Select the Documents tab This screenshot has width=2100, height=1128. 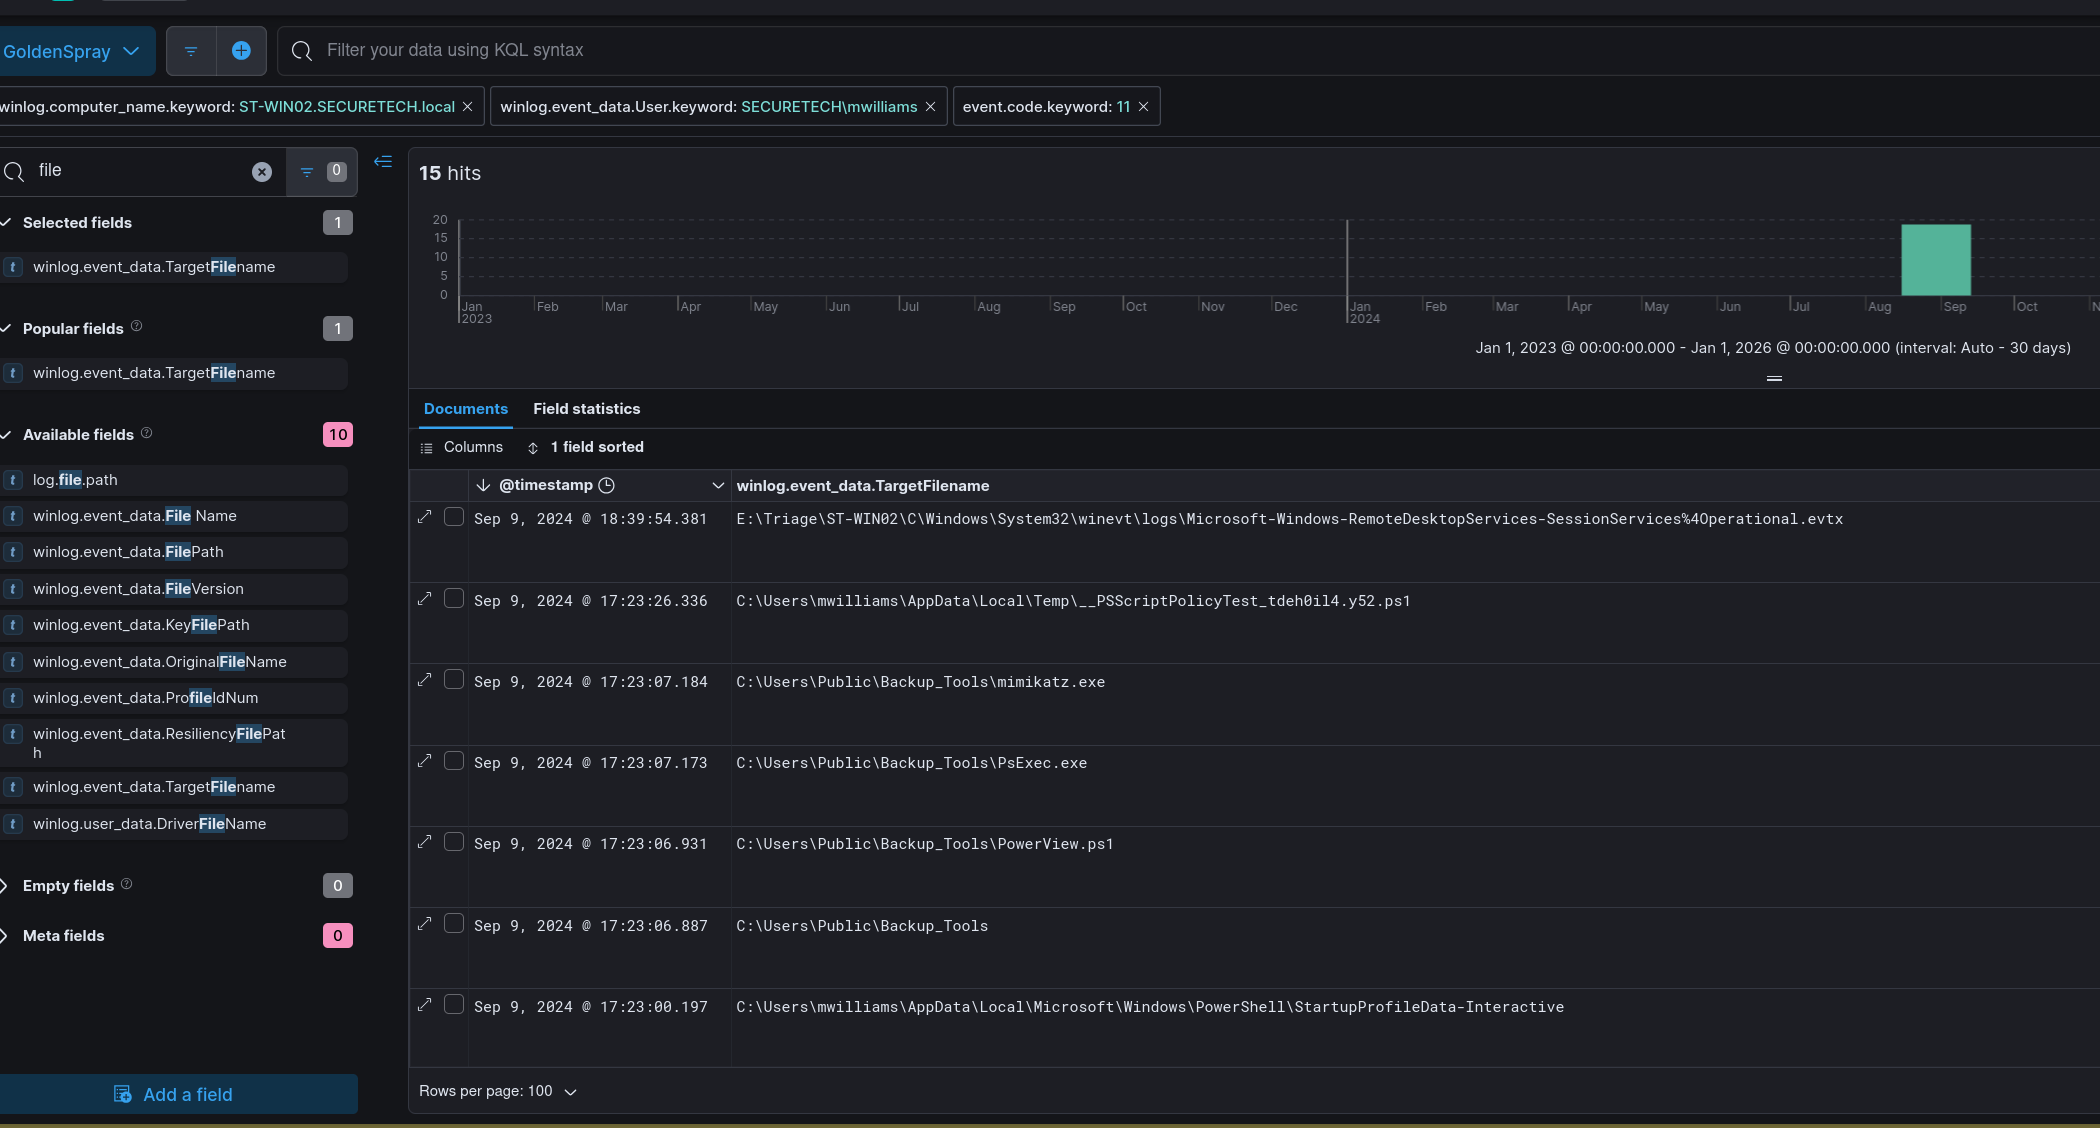pyautogui.click(x=466, y=409)
